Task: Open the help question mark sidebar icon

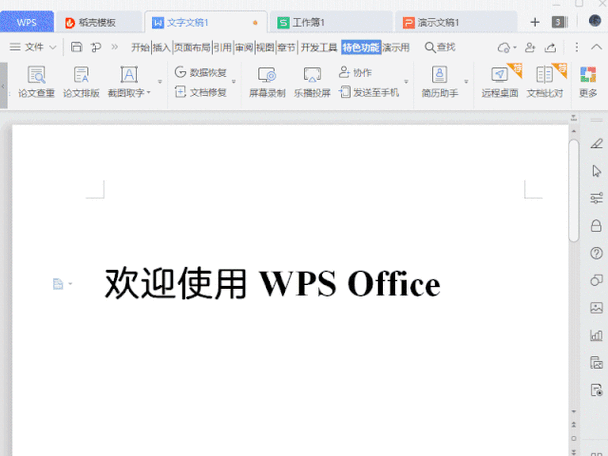Action: [596, 253]
